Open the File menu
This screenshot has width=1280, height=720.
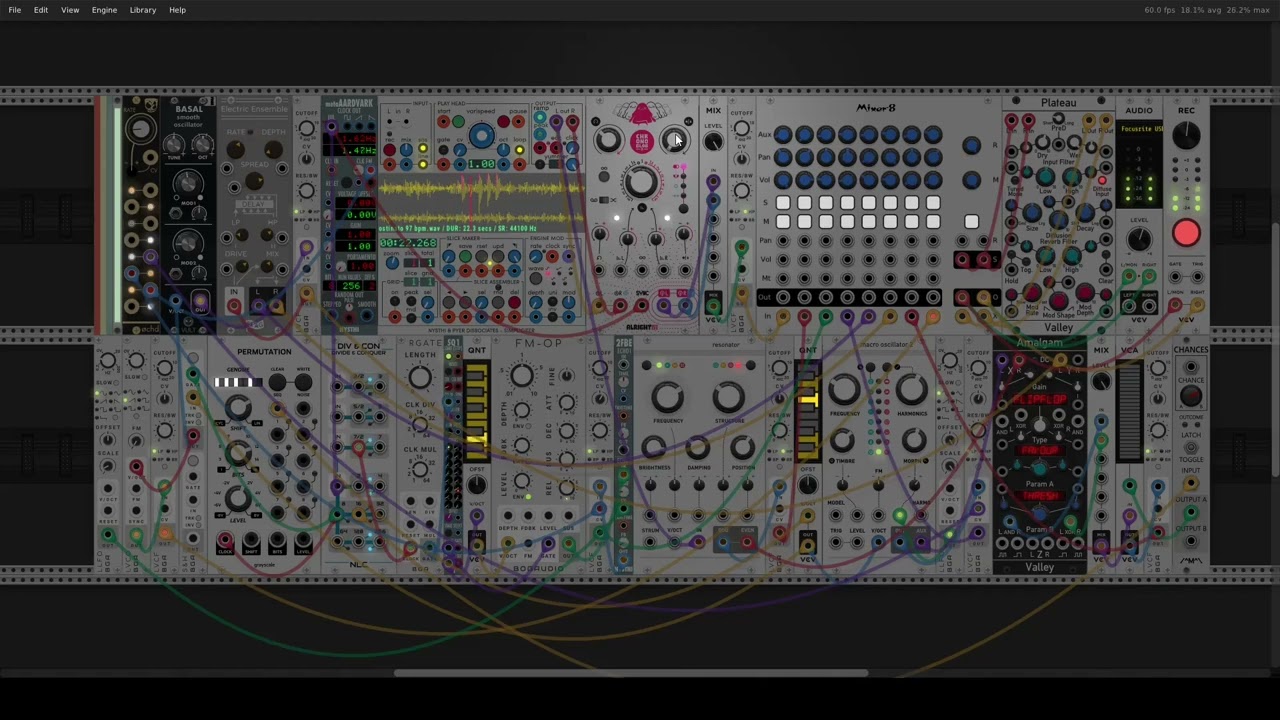(x=15, y=10)
